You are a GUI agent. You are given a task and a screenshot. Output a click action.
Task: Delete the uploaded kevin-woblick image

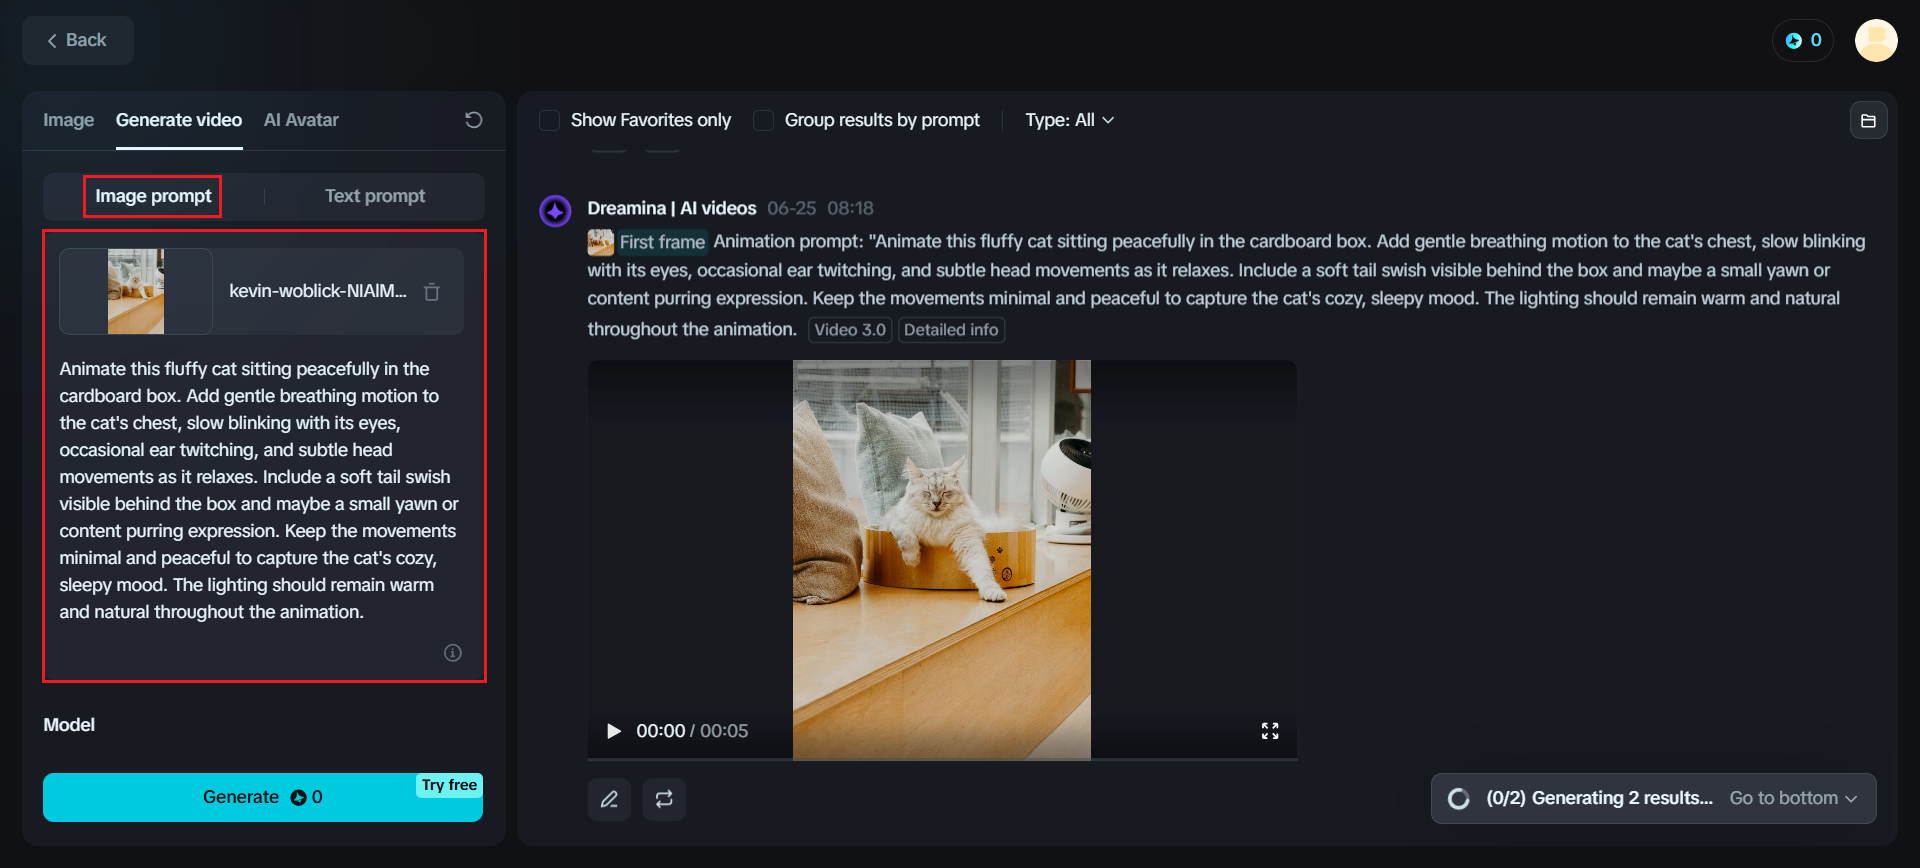click(x=432, y=292)
